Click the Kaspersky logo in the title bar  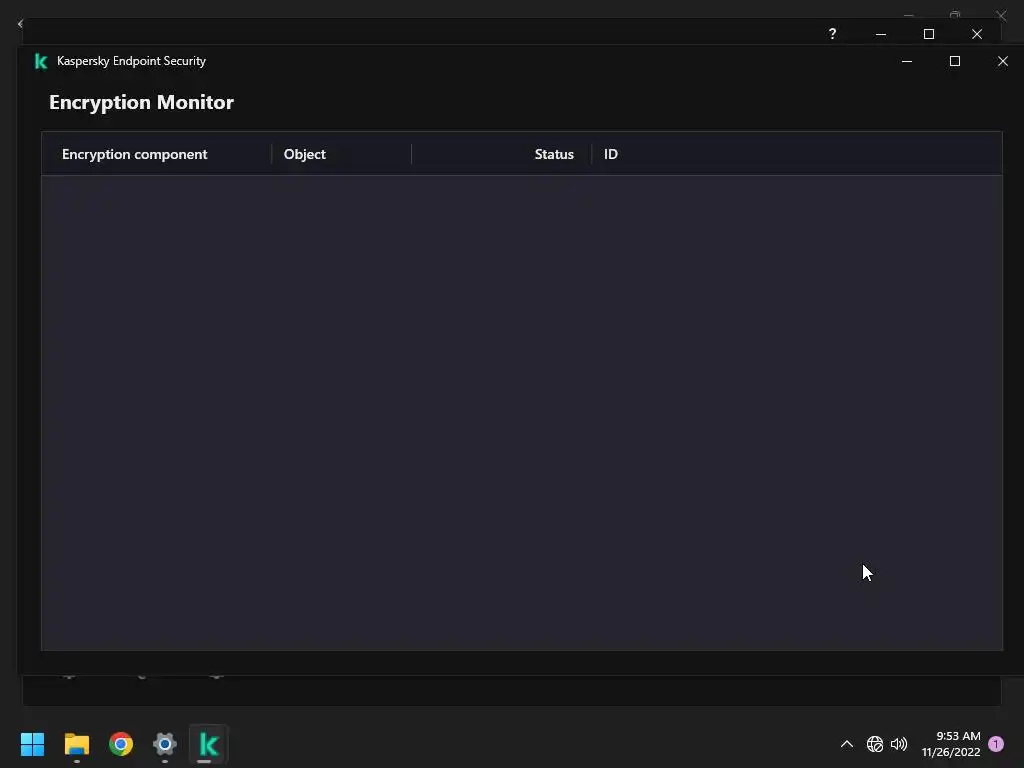coord(40,61)
